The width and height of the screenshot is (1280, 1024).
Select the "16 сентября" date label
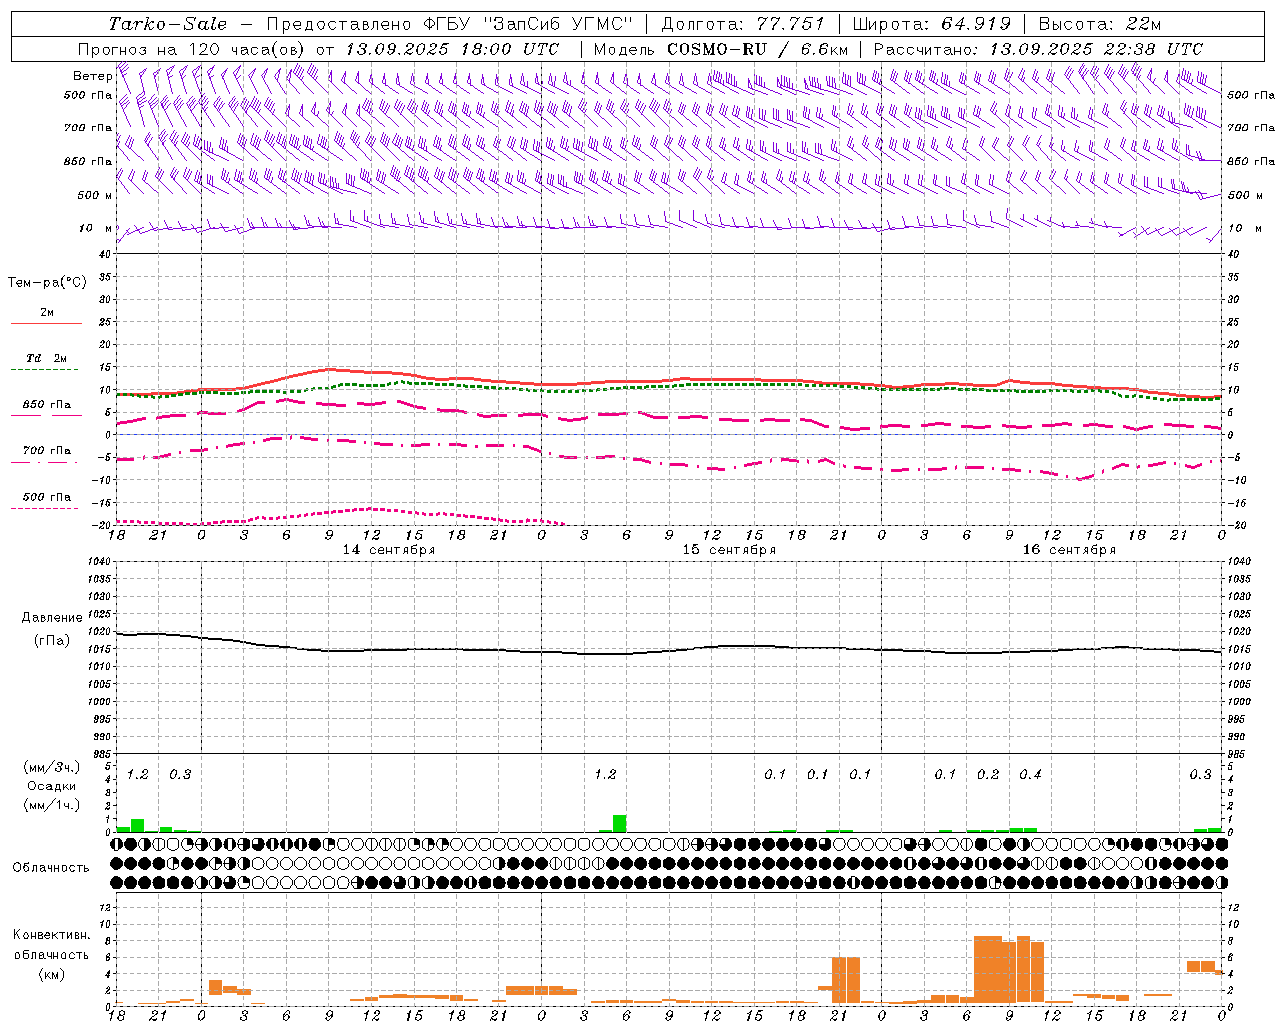pyautogui.click(x=1069, y=549)
